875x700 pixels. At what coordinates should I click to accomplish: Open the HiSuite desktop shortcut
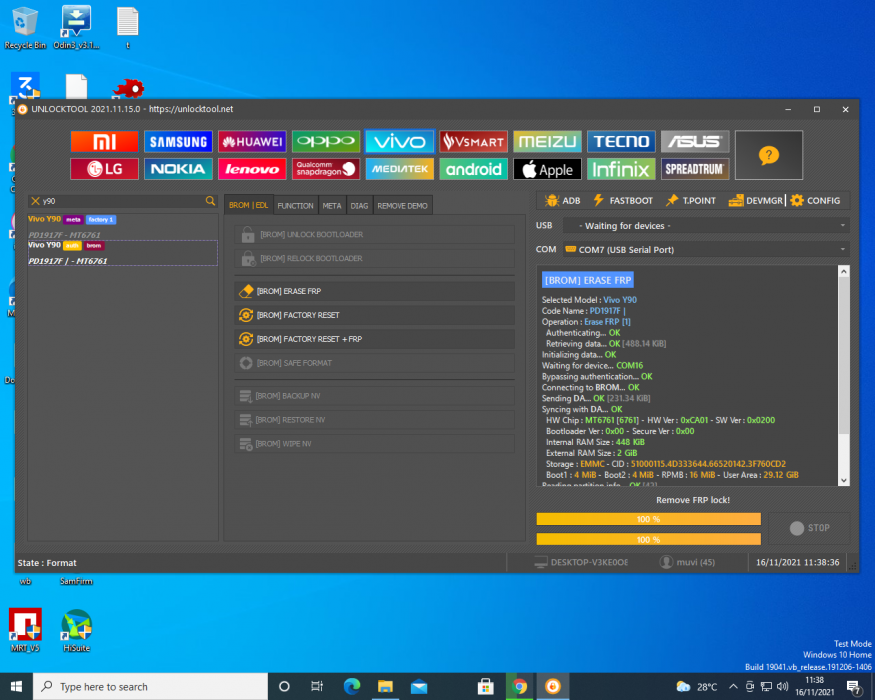(76, 630)
